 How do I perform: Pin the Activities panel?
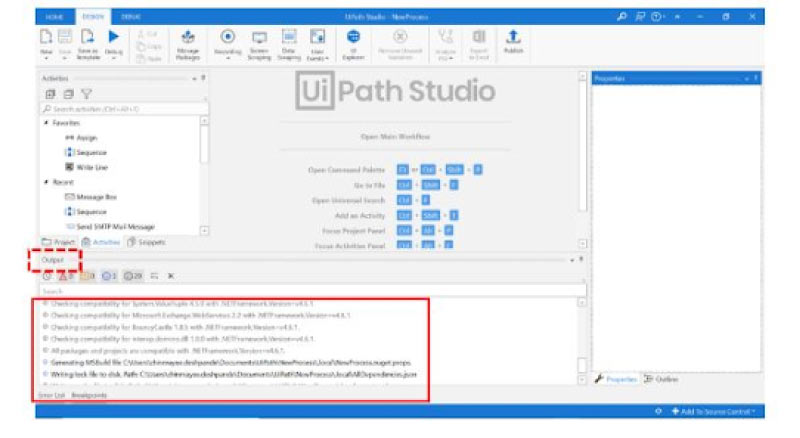[203, 78]
